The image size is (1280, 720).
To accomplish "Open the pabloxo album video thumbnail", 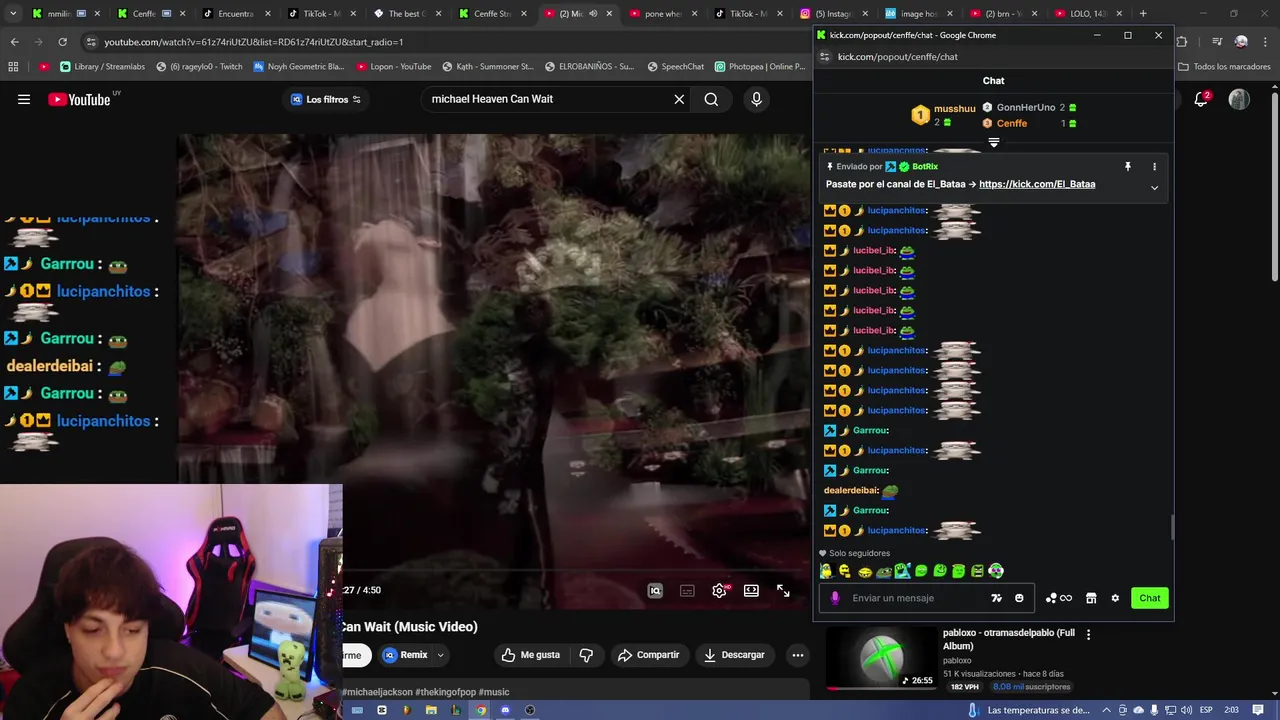I will [882, 658].
